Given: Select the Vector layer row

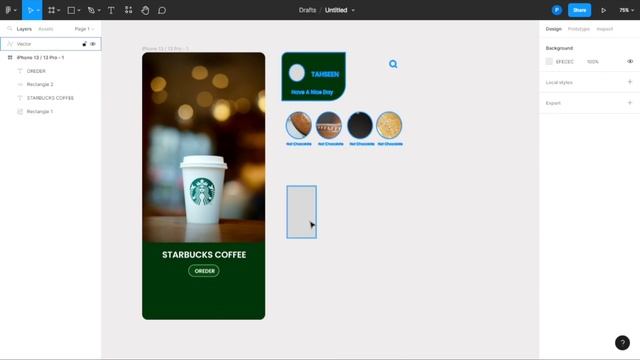Looking at the screenshot, I should coord(51,44).
